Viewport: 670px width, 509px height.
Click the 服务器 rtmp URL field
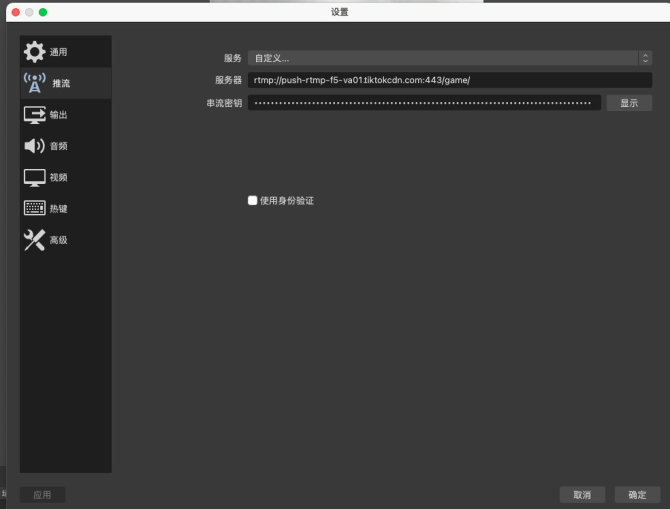[x=450, y=80]
